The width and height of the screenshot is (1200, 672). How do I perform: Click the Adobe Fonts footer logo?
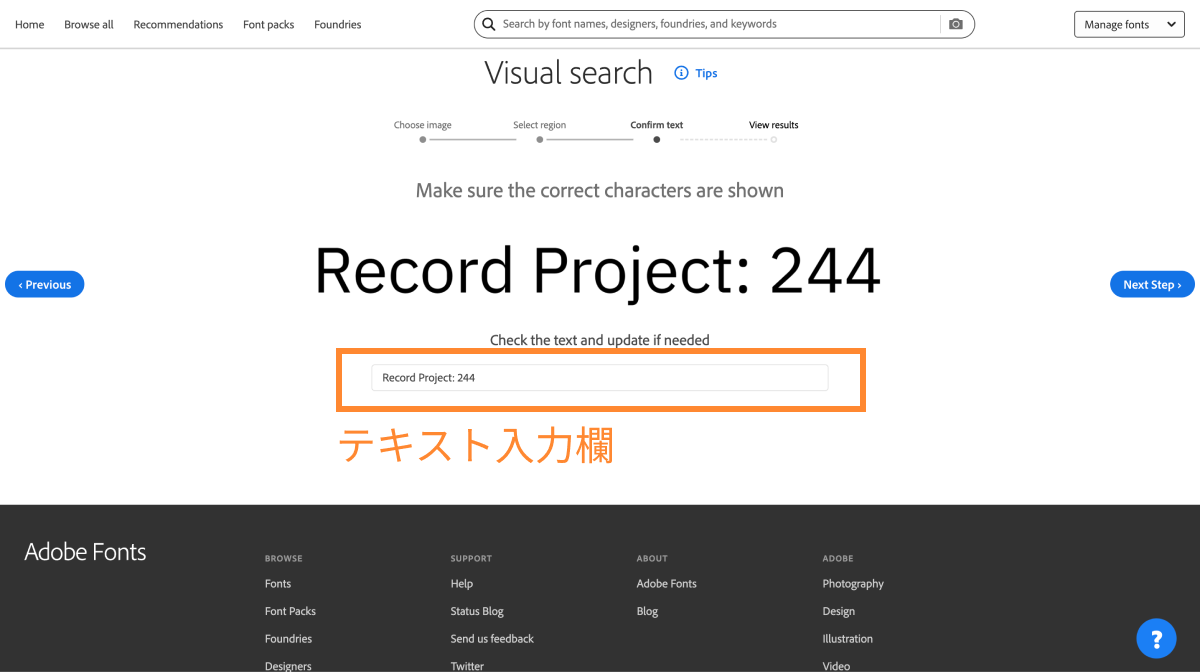[x=85, y=552]
